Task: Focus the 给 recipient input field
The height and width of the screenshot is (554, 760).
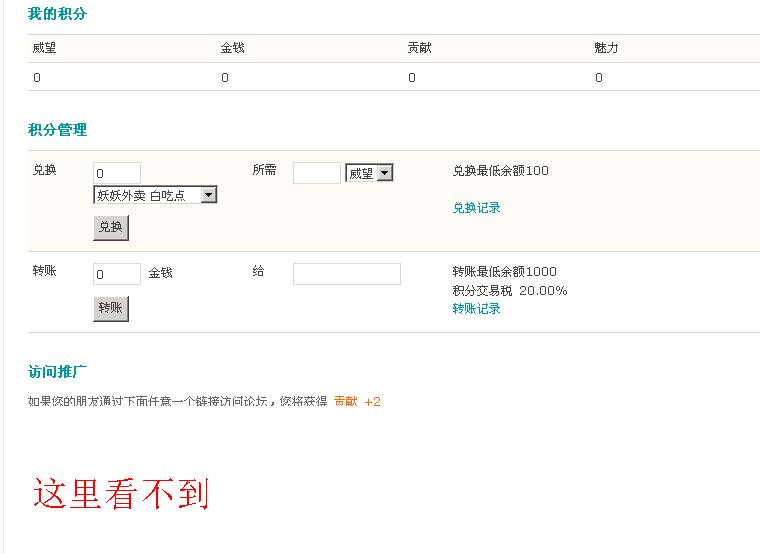Action: click(347, 274)
